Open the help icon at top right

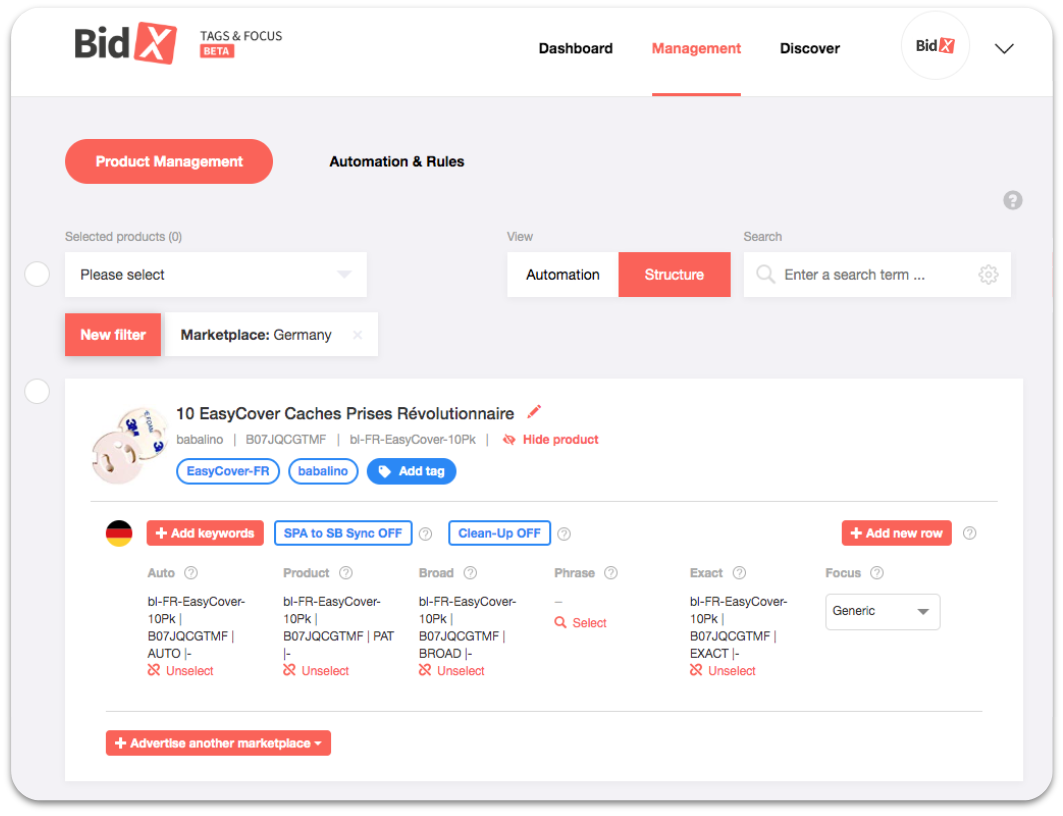[1013, 200]
